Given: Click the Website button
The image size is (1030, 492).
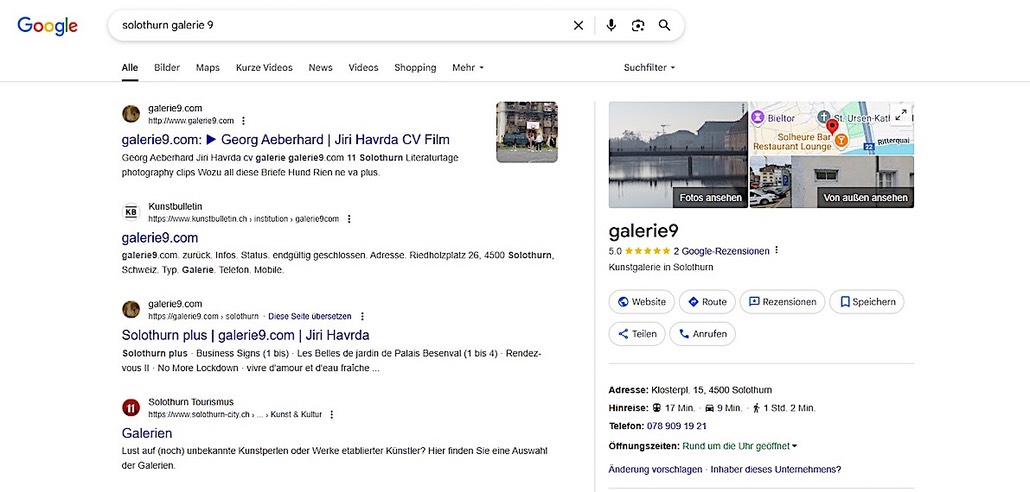Looking at the screenshot, I should click(641, 302).
